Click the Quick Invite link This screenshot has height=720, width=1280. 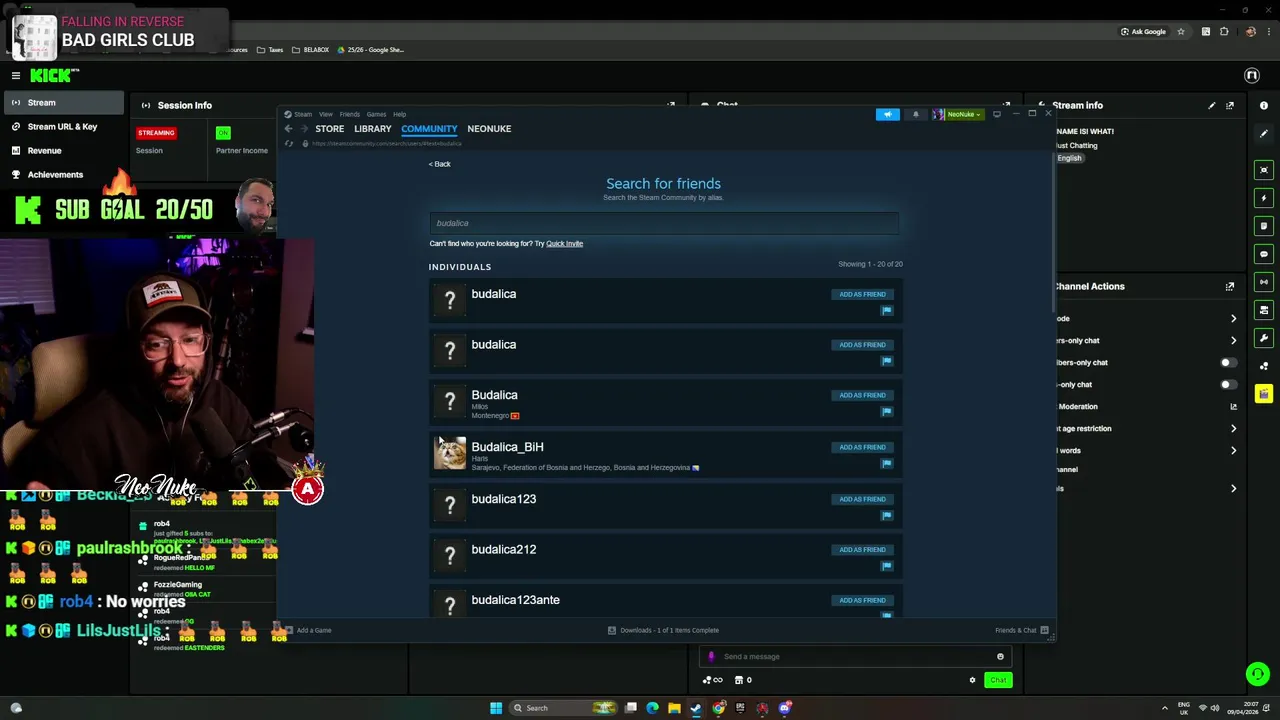click(564, 243)
